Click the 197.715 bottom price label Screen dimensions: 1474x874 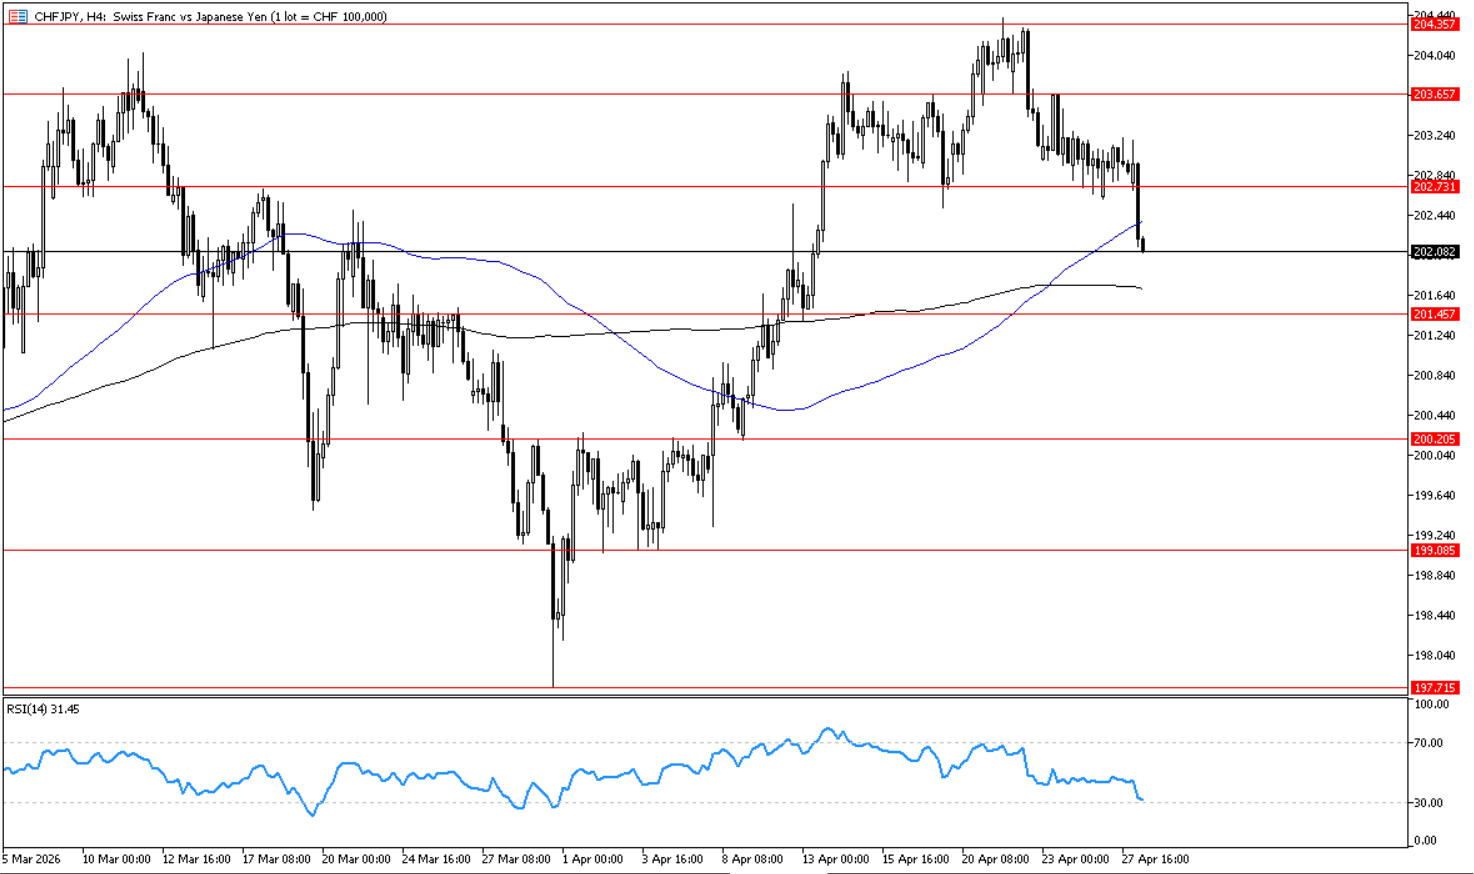pyautogui.click(x=1434, y=688)
